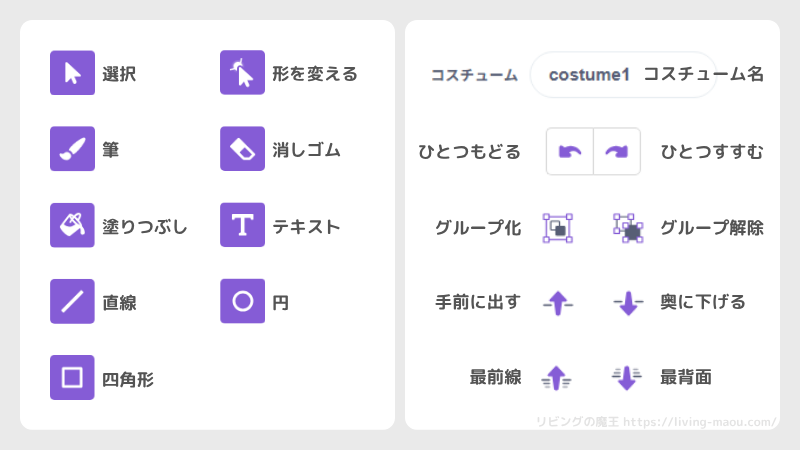Send backward with 奥に下げる down arrow
This screenshot has width=800, height=450.
click(628, 303)
